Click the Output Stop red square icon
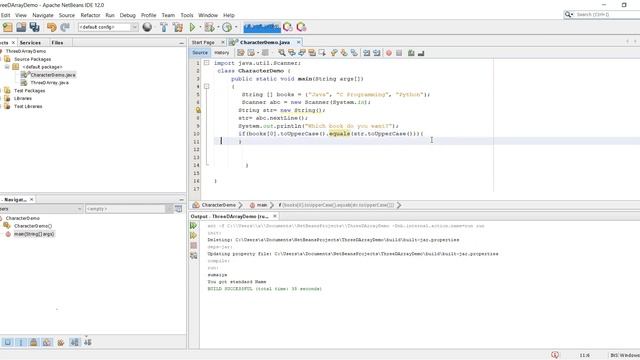This screenshot has width=640, height=360. pyautogui.click(x=193, y=245)
